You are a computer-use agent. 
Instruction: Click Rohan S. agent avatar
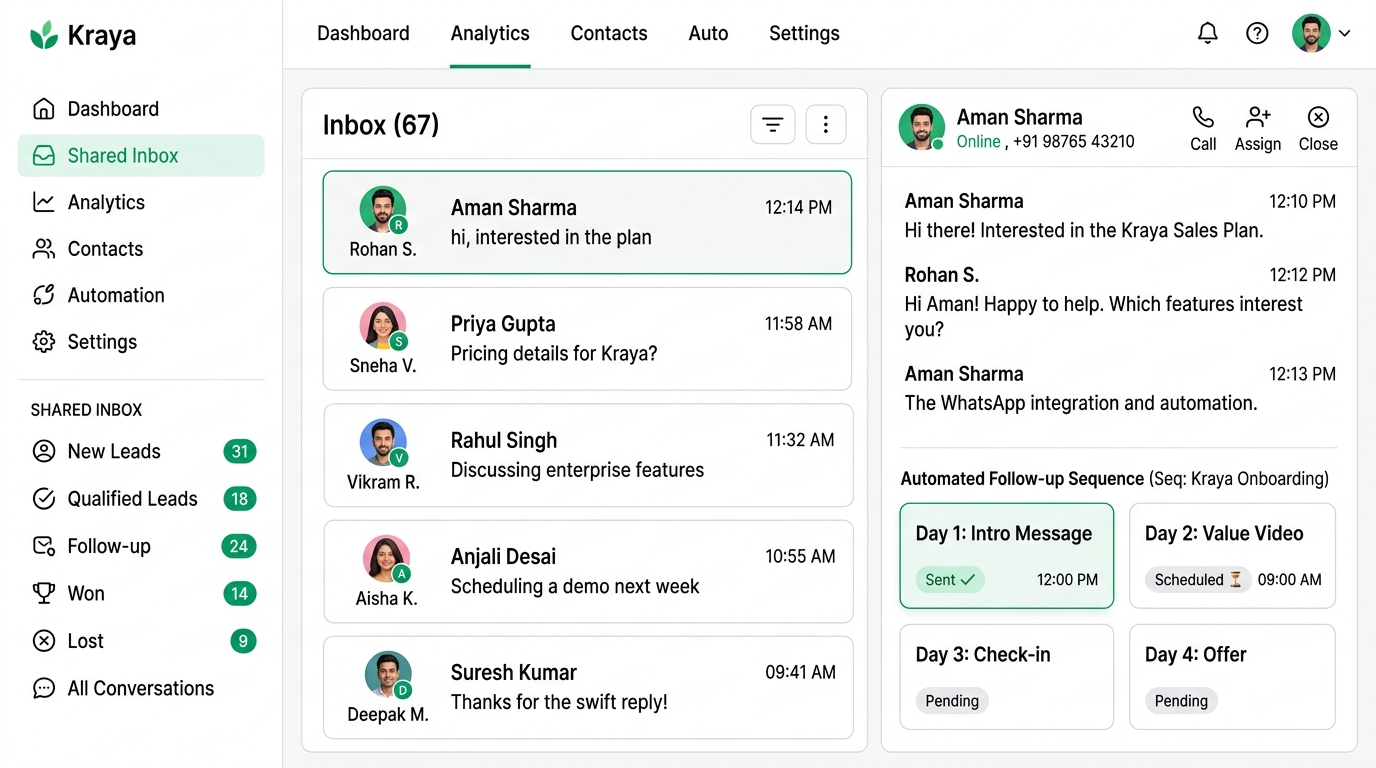[383, 210]
